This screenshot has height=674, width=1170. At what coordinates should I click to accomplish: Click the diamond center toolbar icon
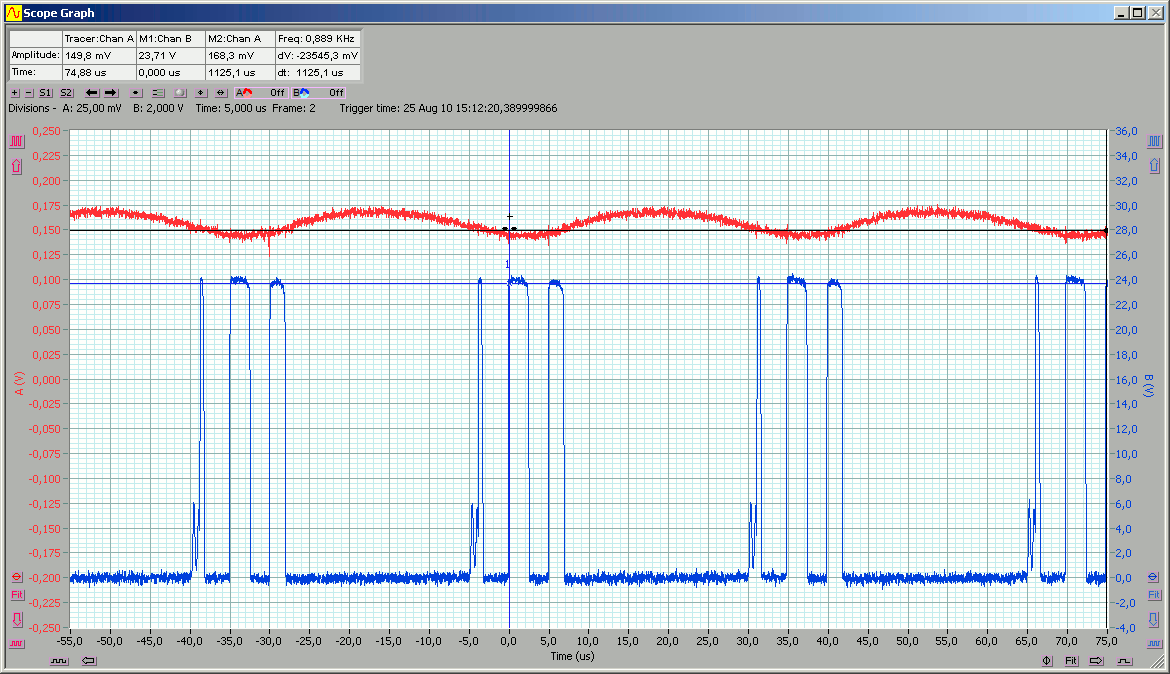[x=201, y=93]
